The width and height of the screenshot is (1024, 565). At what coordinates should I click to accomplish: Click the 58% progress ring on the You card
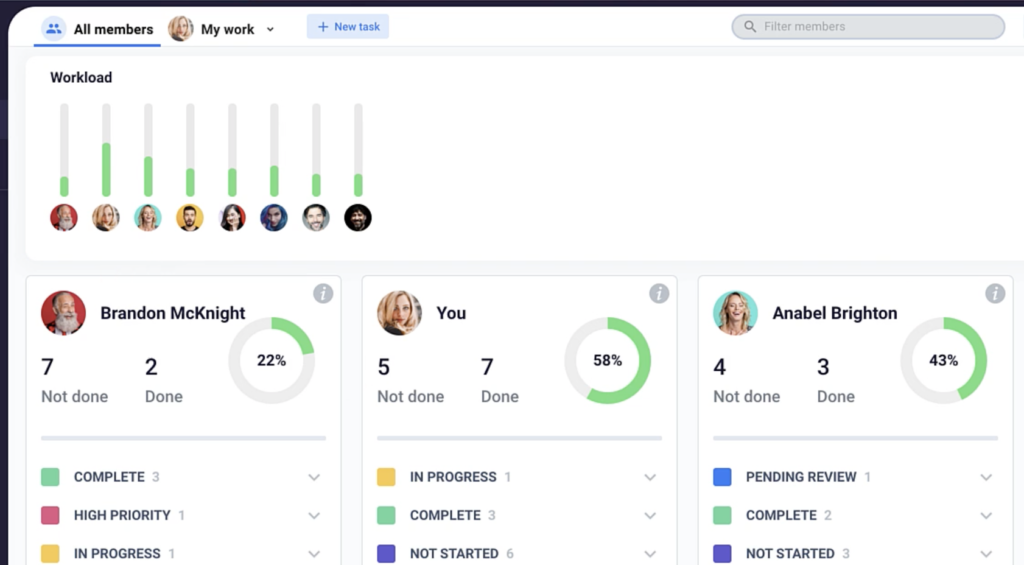[x=607, y=361]
